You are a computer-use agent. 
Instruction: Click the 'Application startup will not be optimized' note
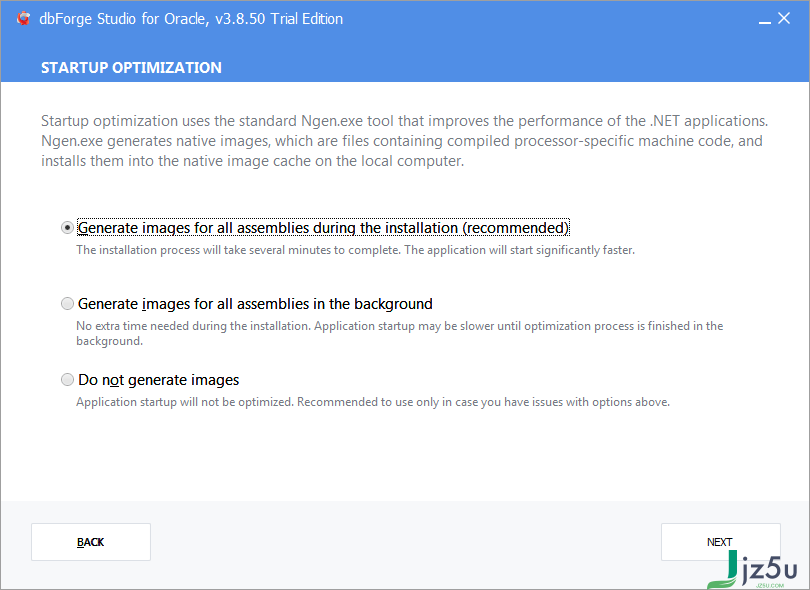point(373,402)
